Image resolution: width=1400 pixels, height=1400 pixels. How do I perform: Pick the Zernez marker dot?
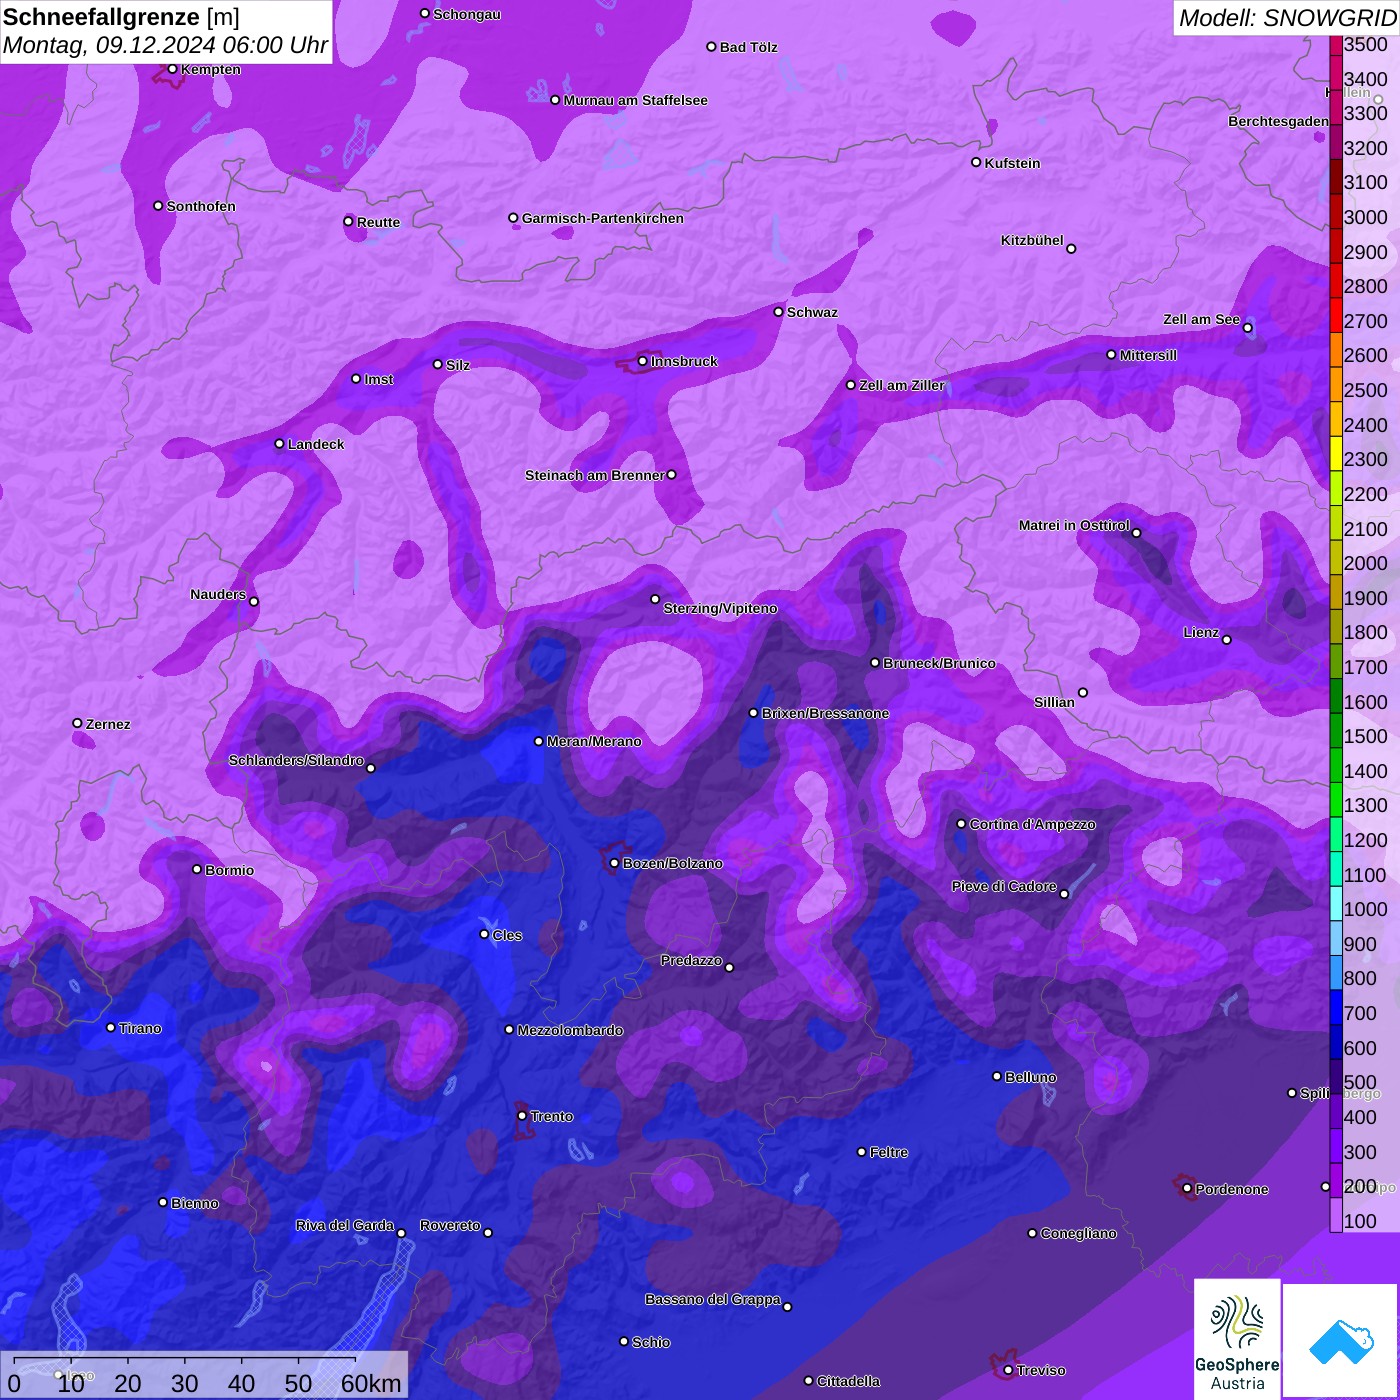(x=78, y=723)
